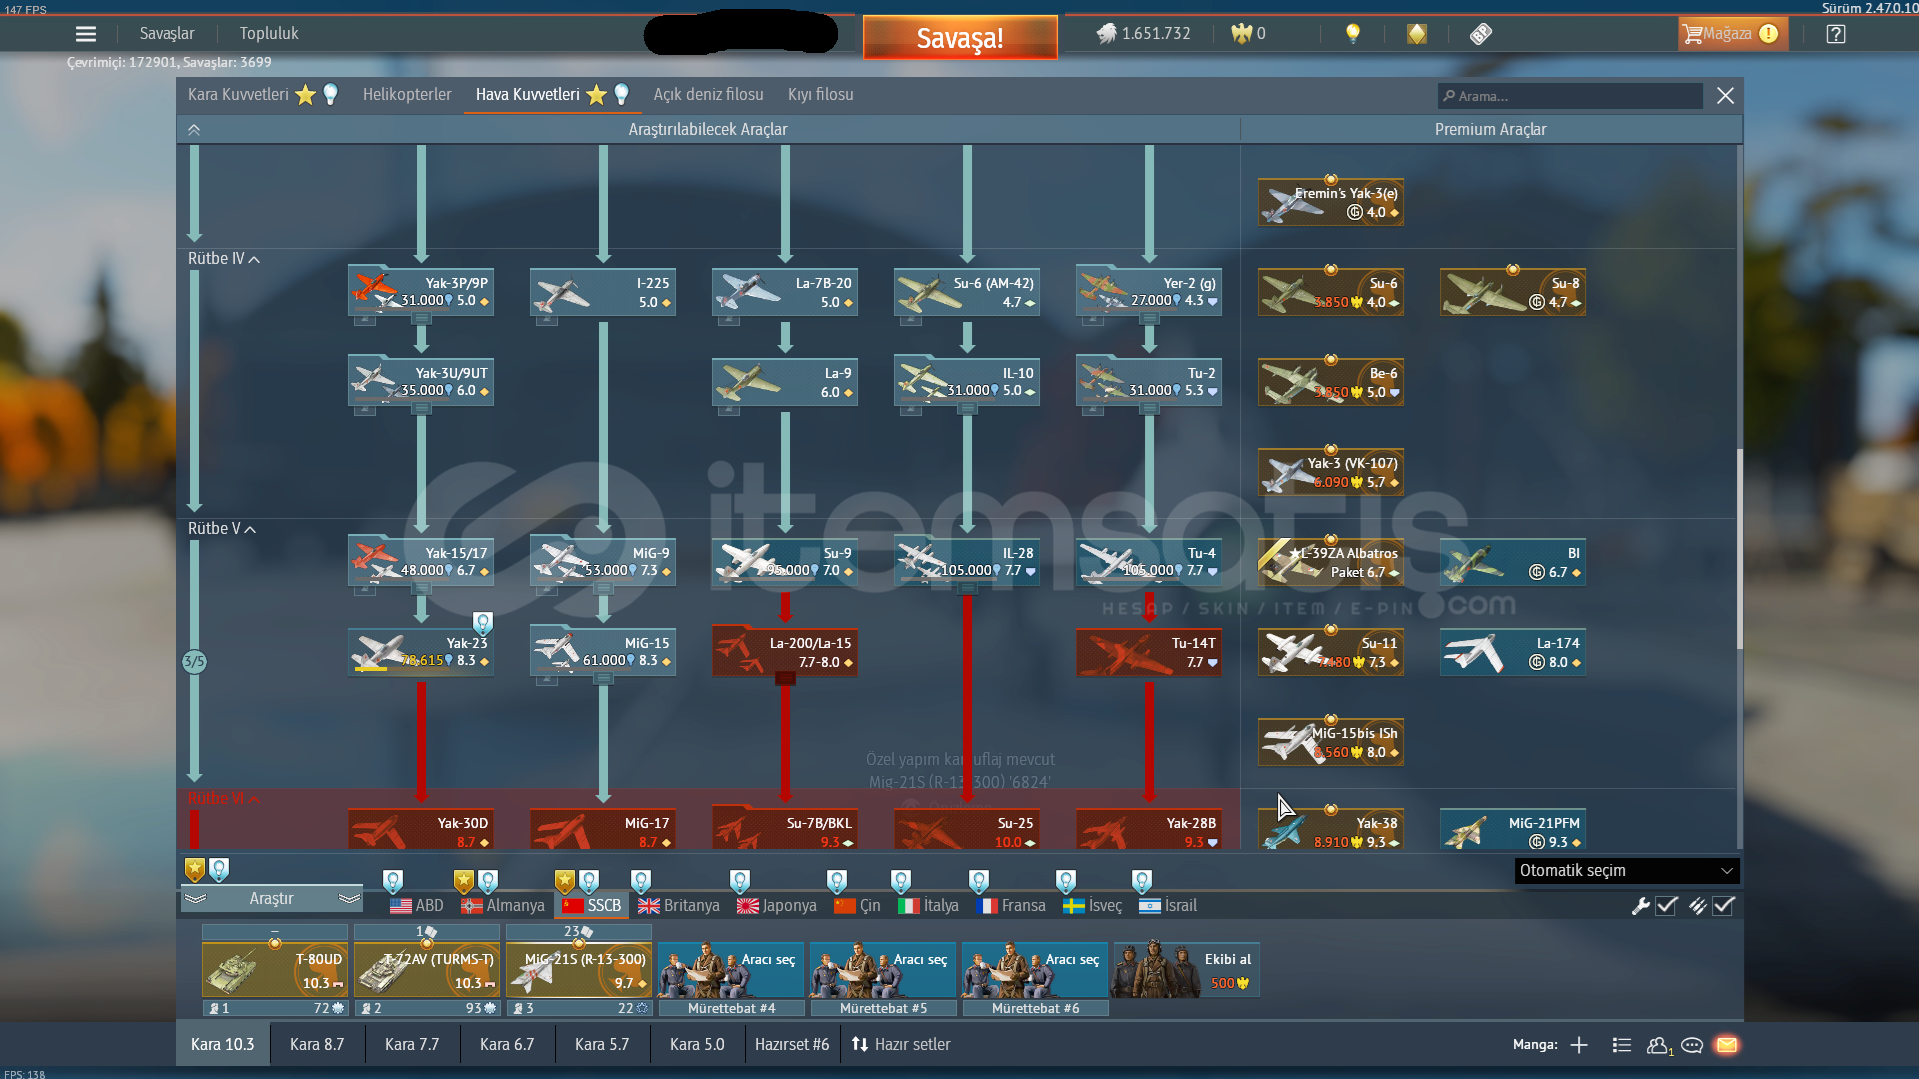Open the contacts list icon
Screen dimensions: 1919x1079
(x=1622, y=1045)
